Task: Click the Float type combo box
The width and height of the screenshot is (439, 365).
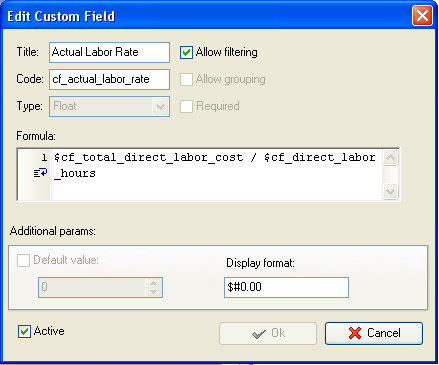Action: pos(109,106)
